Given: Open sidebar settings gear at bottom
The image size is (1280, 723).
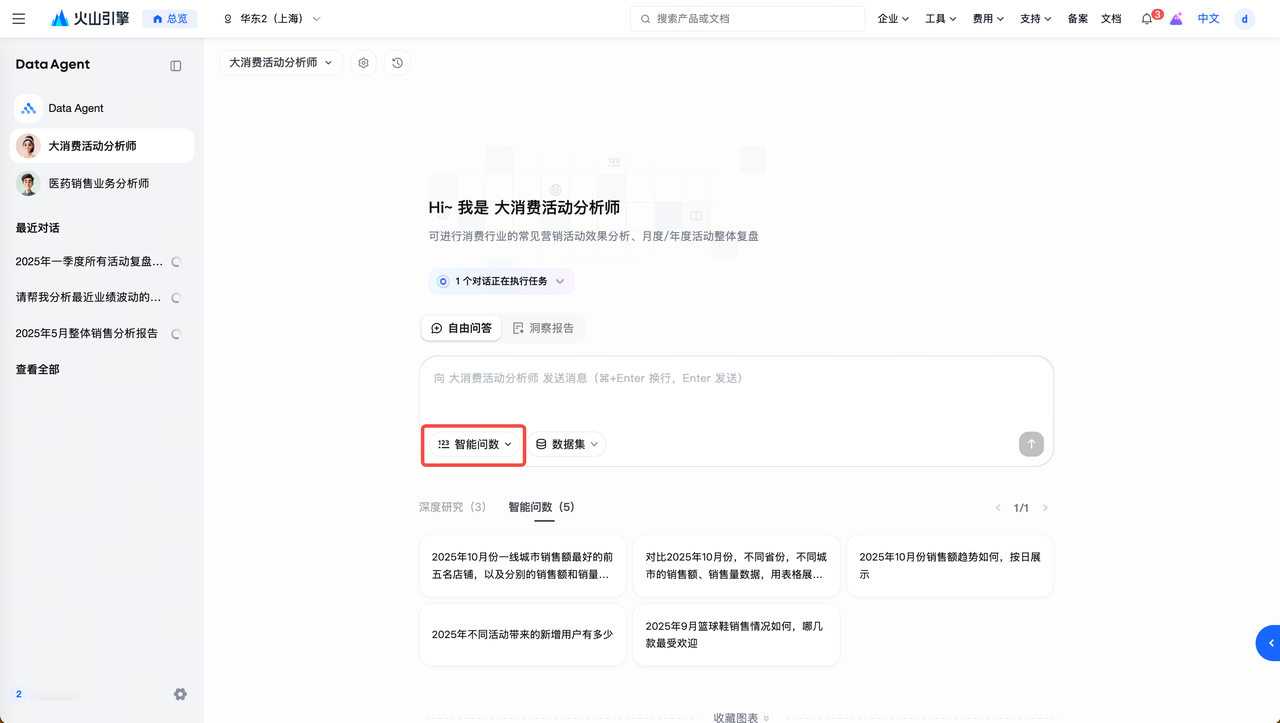Looking at the screenshot, I should coord(180,694).
